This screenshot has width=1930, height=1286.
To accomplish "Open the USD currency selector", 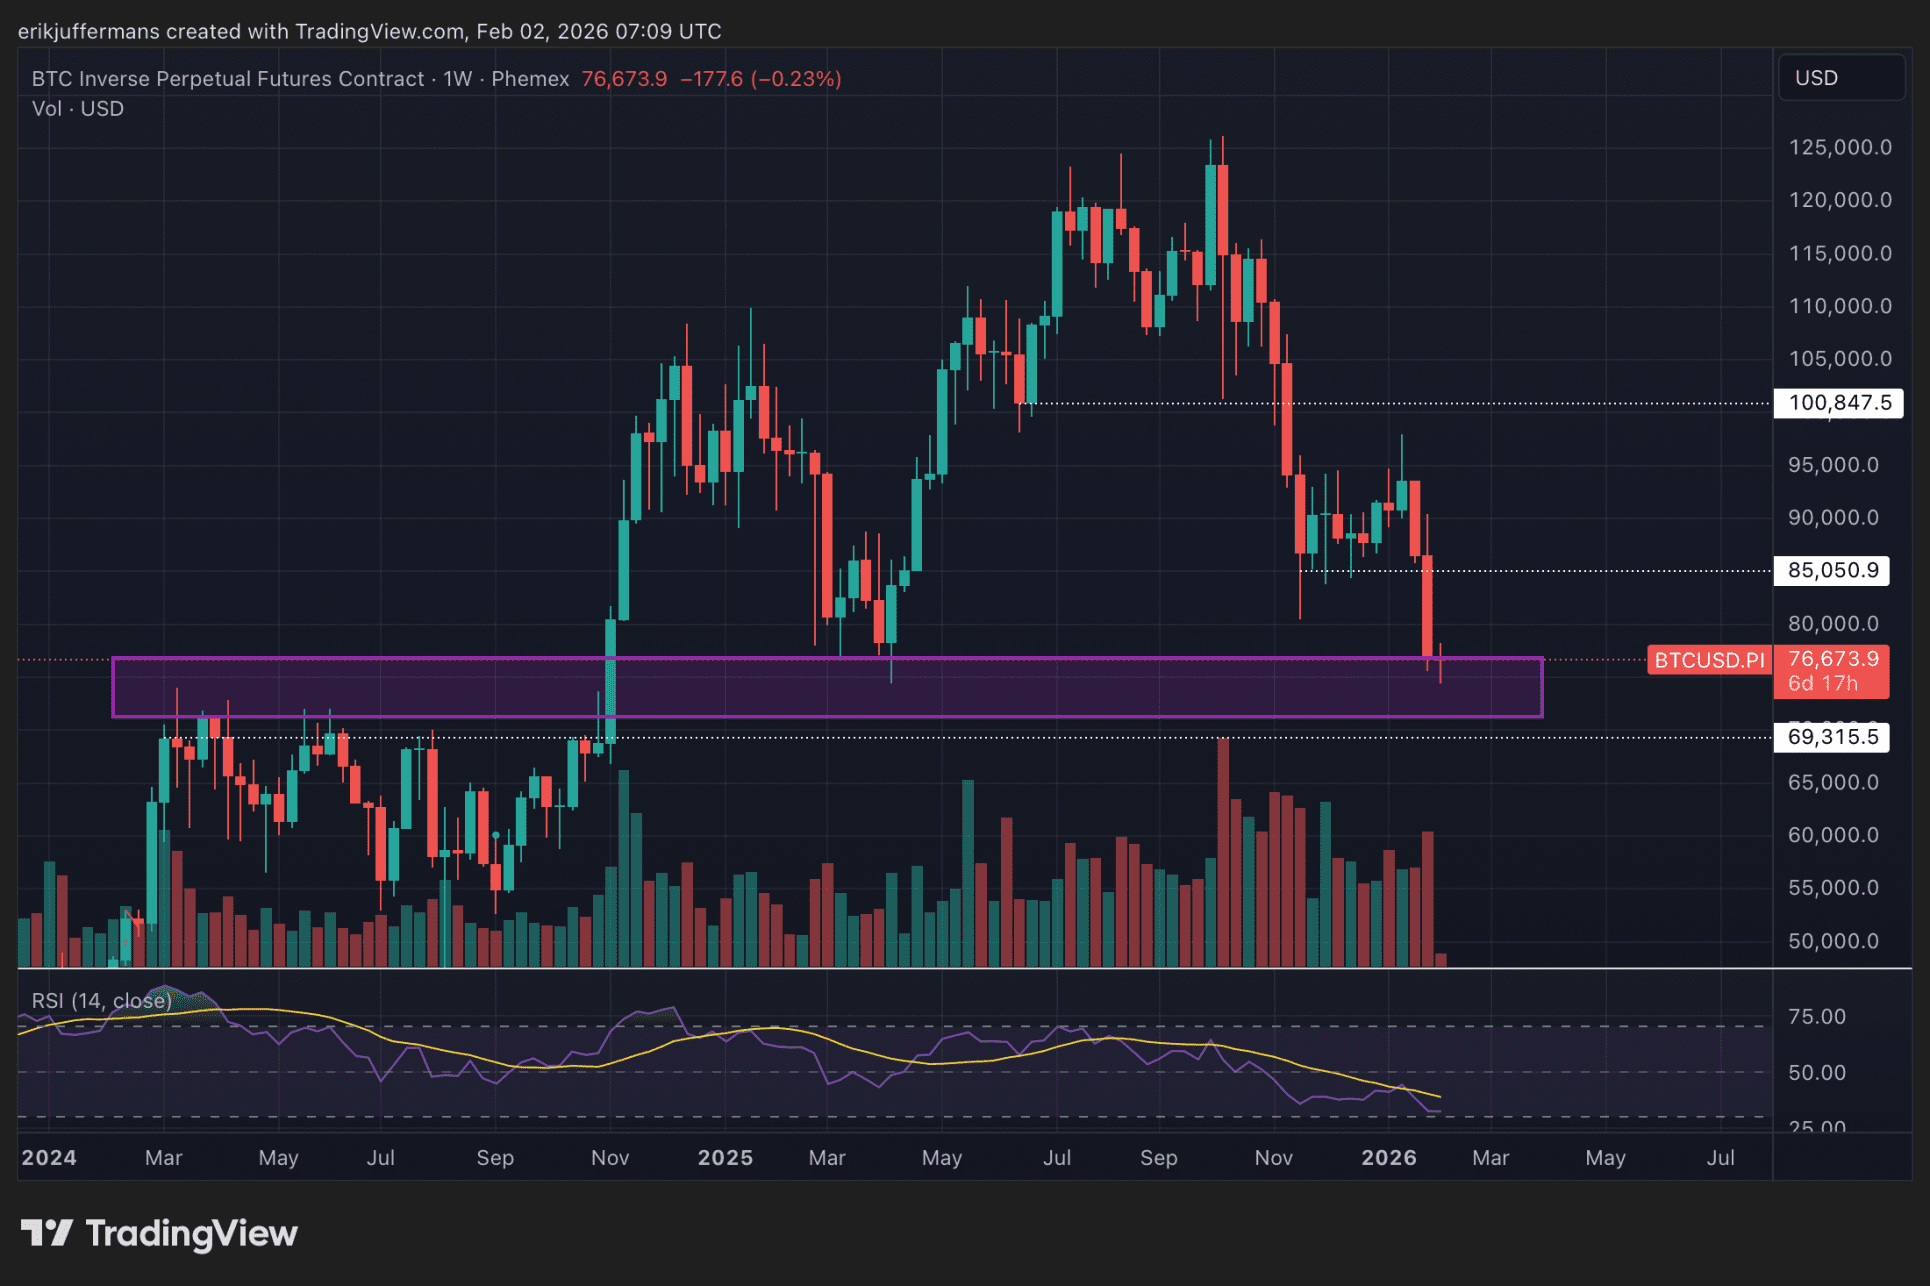I will pyautogui.click(x=1840, y=78).
